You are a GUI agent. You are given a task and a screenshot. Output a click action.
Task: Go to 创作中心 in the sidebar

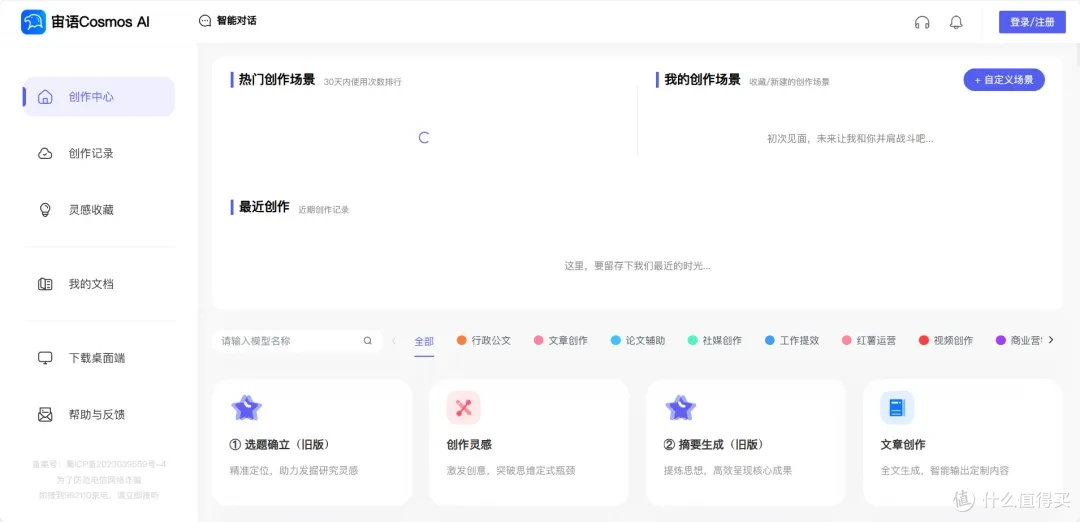coord(98,97)
